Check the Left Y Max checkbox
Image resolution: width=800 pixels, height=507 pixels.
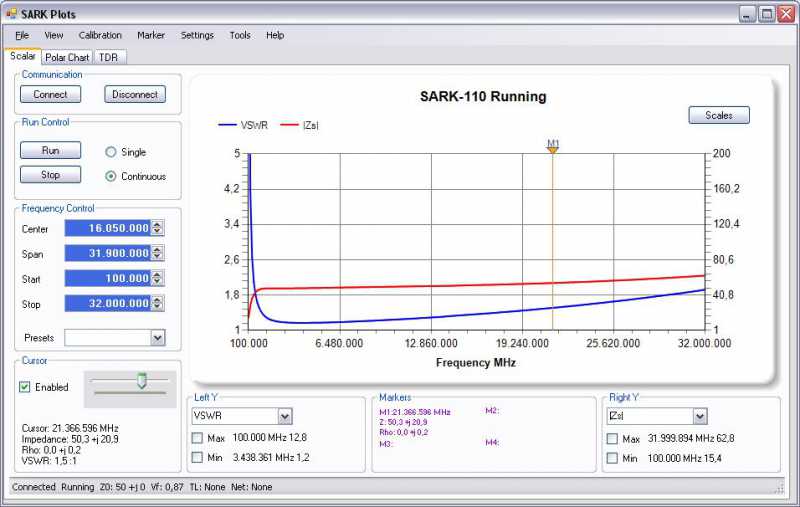(x=197, y=438)
